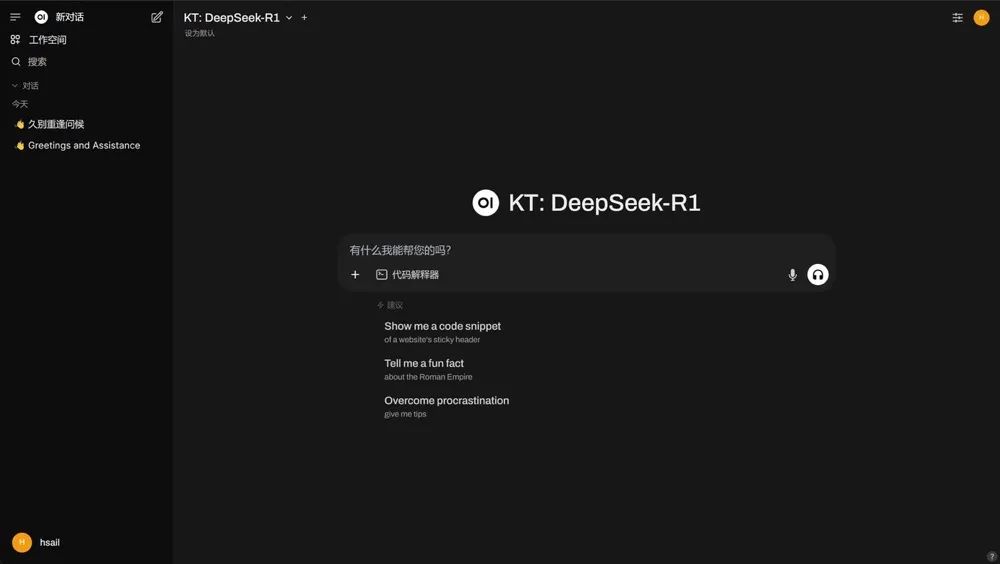The image size is (1000, 564).
Task: Click the model logo beside the KT: DeepSeek-R1 heading
Action: coord(485,203)
